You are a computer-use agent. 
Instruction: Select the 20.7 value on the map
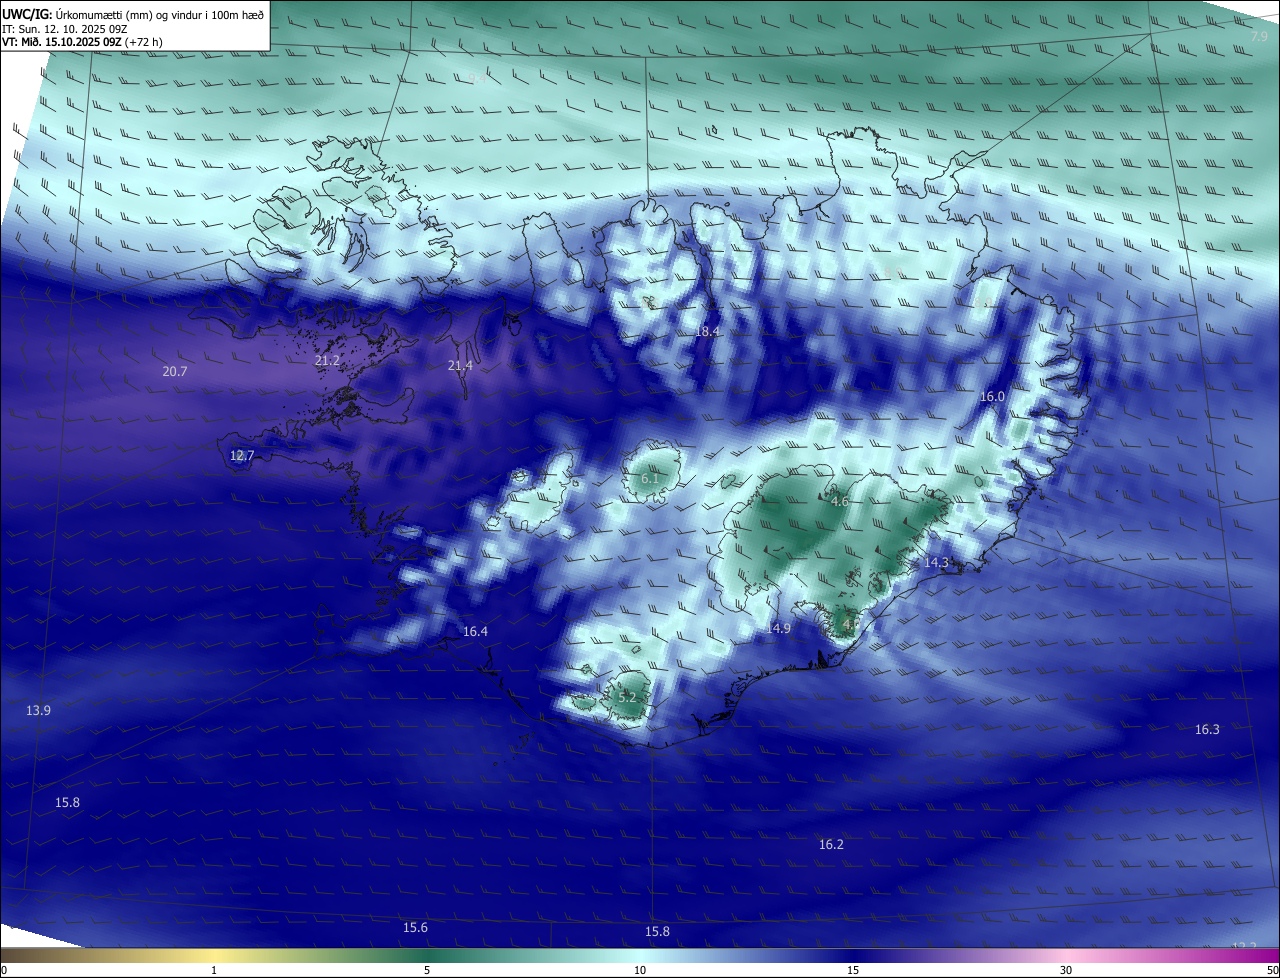175,371
